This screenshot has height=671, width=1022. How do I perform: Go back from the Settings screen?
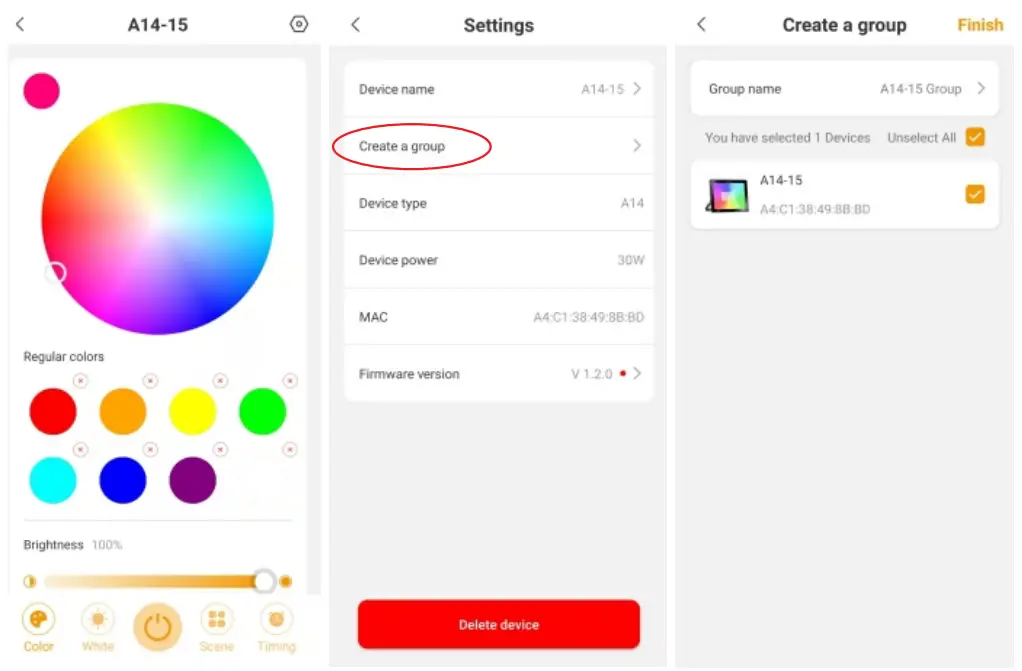coord(355,25)
